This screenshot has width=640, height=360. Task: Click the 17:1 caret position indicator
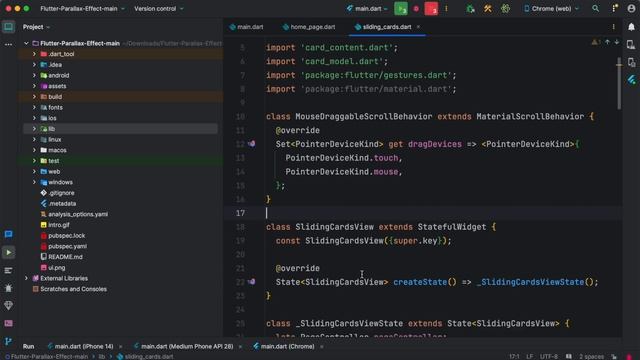pos(514,356)
